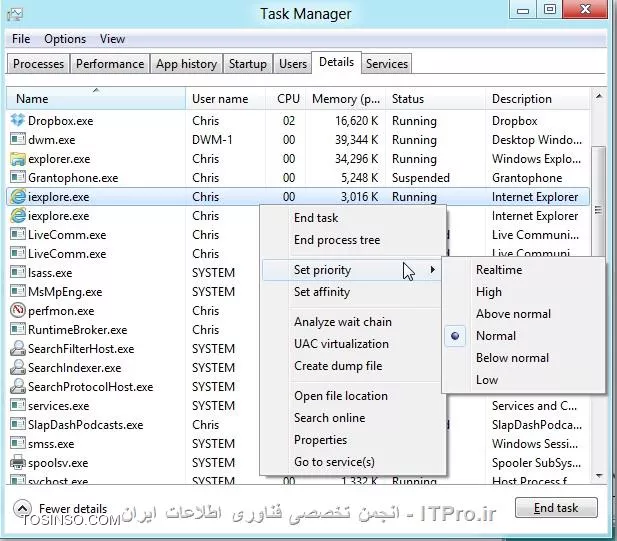Viewport: 617px width, 541px height.
Task: Click the Grantophone.exe process icon
Action: pos(18,177)
